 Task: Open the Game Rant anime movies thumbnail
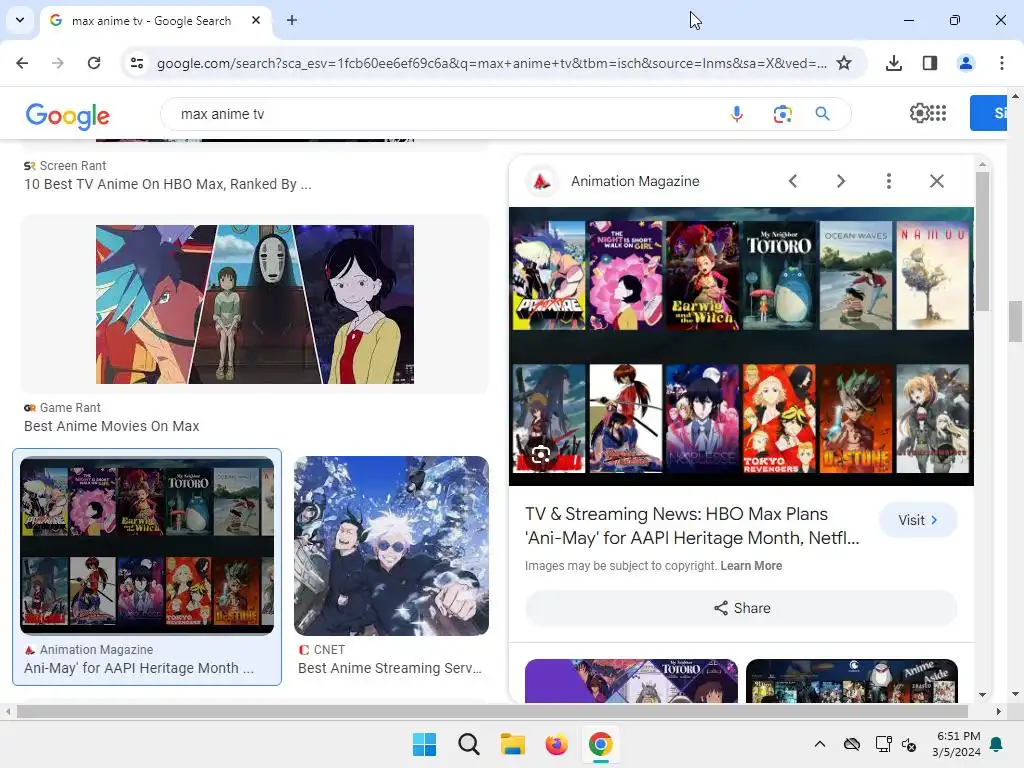[255, 304]
